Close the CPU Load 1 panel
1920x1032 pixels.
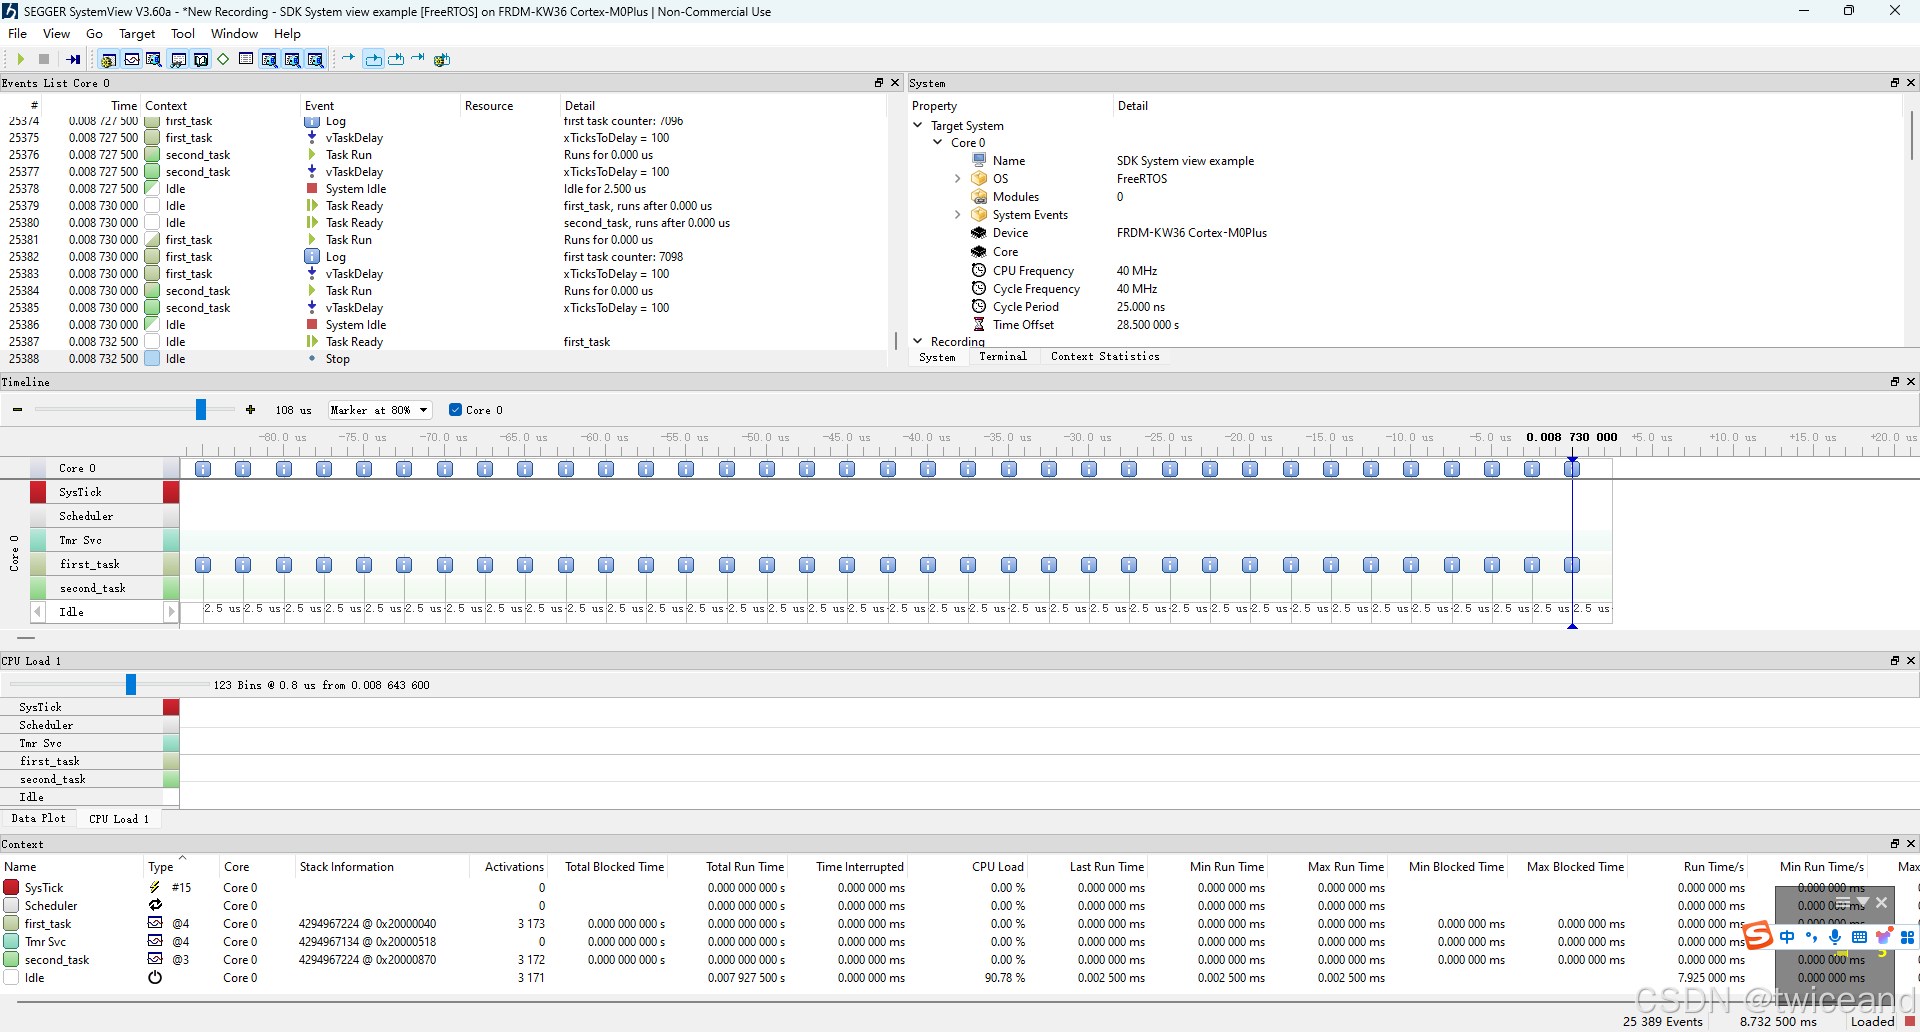tap(1911, 661)
